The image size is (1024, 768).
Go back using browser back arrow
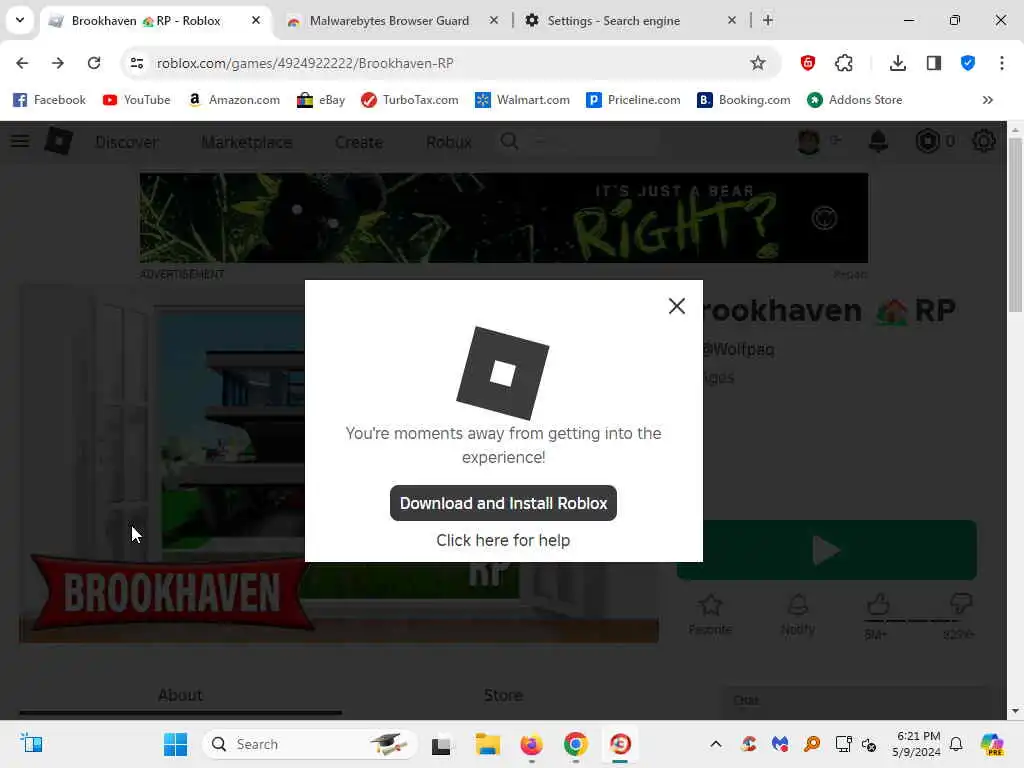click(22, 63)
